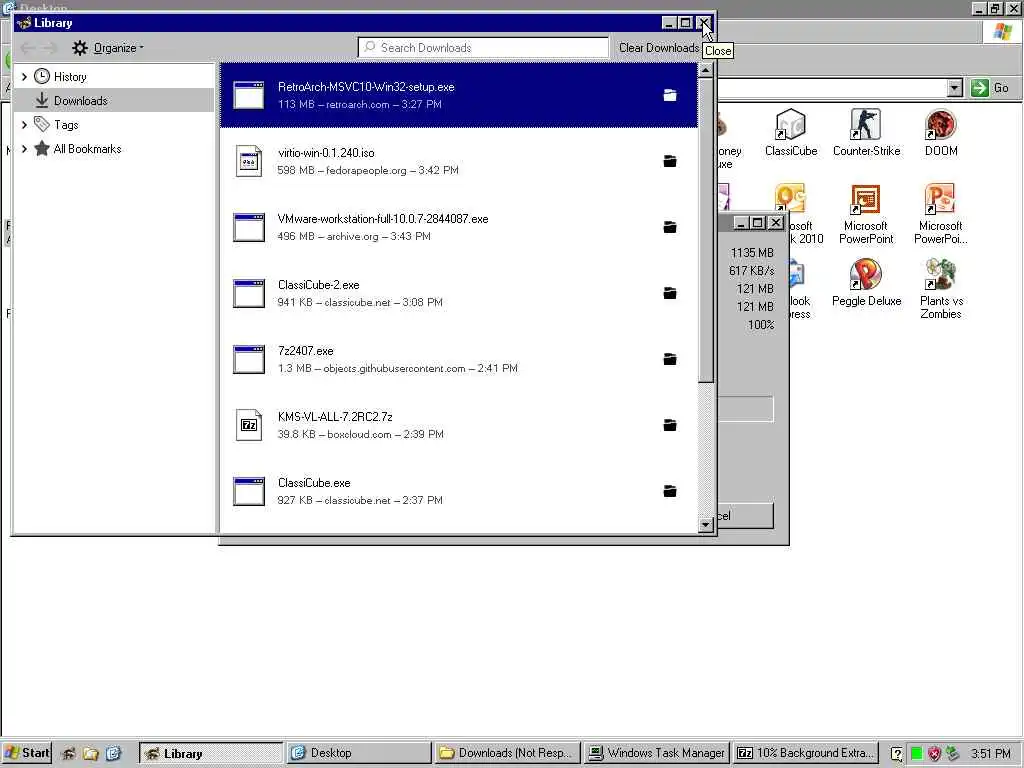Screen dimensions: 1024x768
Task: Click KMS-VL-ALL 7z archive icon
Action: [x=249, y=425]
